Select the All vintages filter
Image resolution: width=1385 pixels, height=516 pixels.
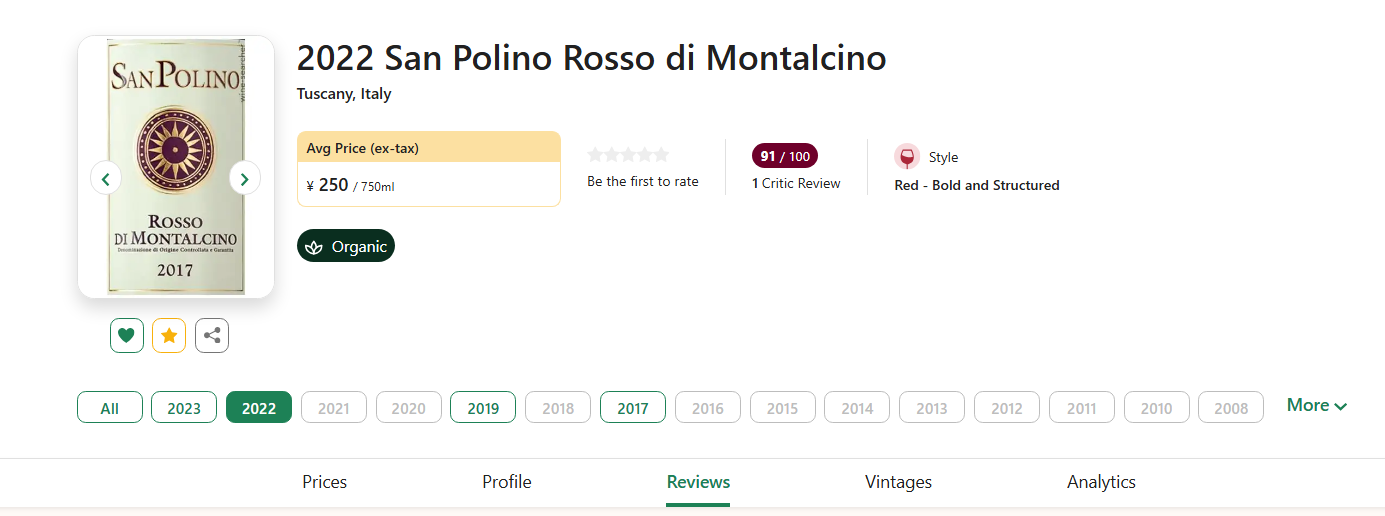[110, 407]
